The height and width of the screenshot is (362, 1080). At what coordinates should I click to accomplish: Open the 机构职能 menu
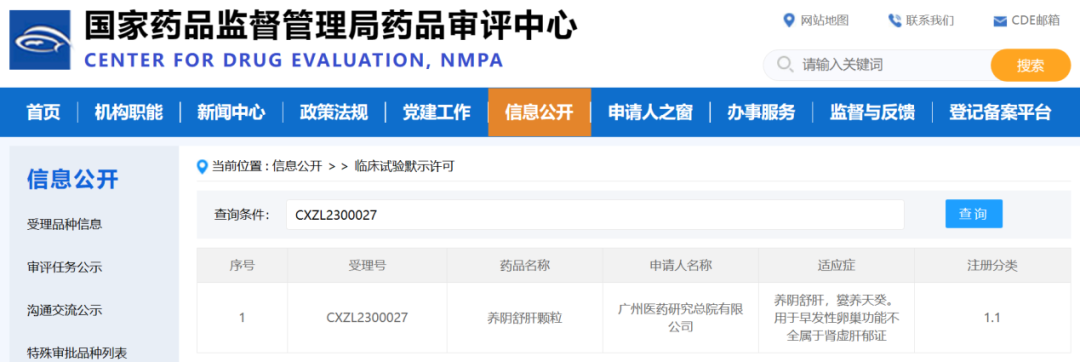click(x=129, y=112)
